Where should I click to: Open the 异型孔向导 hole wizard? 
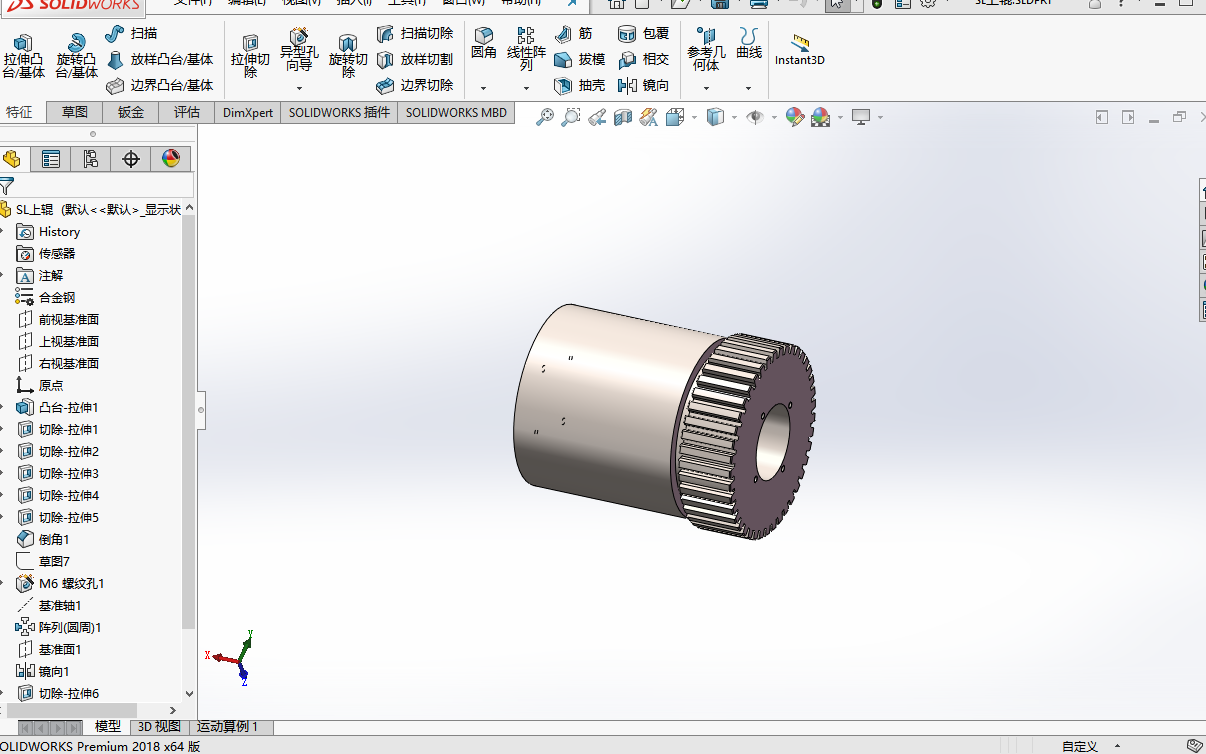point(299,50)
